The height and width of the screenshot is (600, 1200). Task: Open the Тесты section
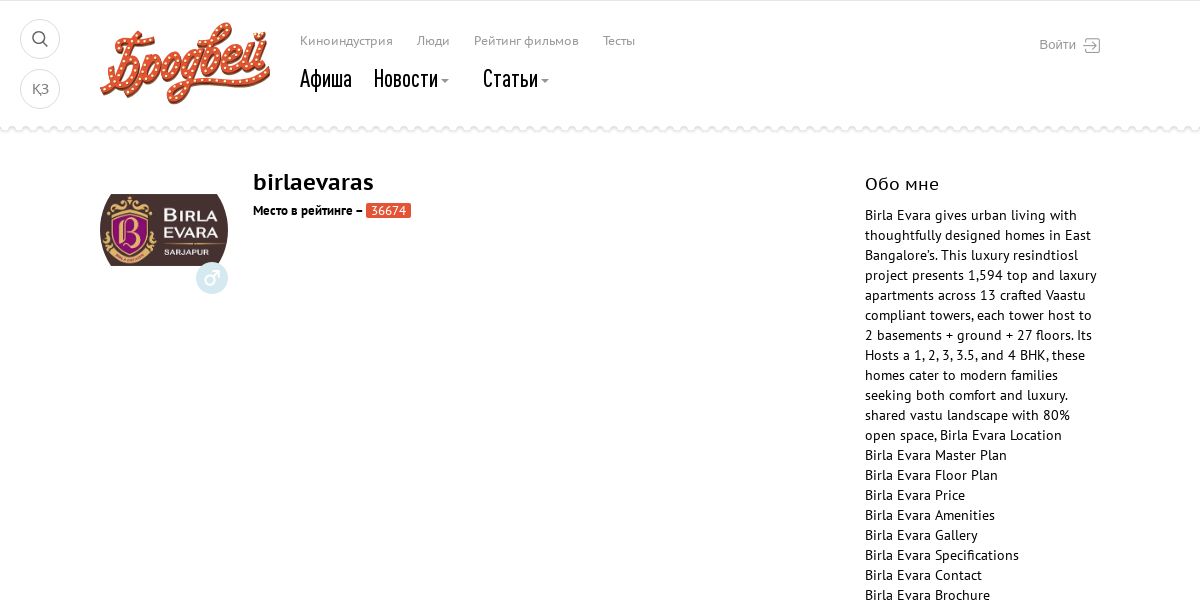point(619,41)
